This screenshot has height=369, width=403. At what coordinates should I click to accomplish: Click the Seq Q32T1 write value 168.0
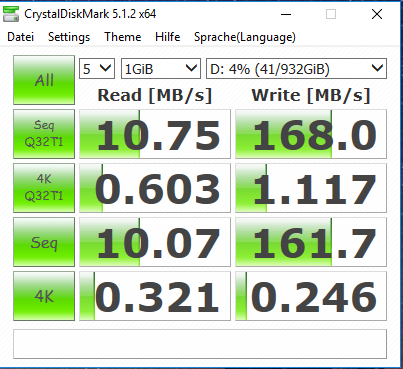[x=311, y=134]
